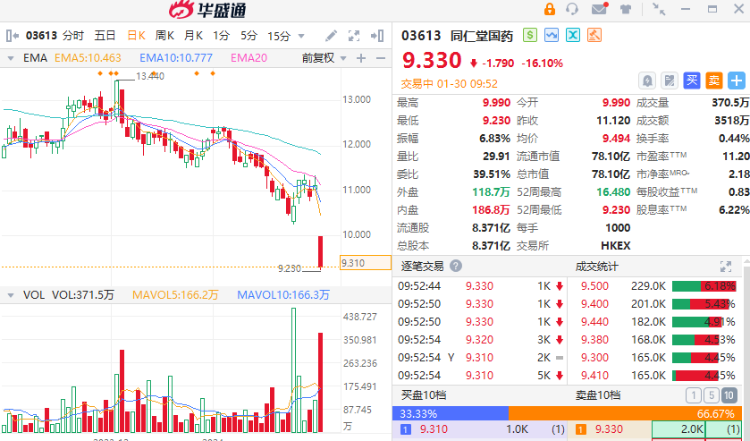Switch to 5分 minute chart
Screen dimensions: 750x441
249,35
